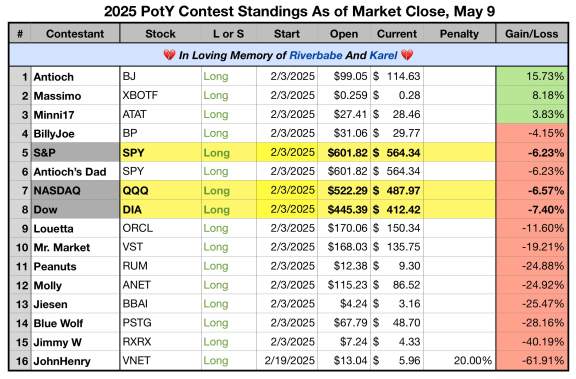The height and width of the screenshot is (379, 576).
Task: Click the highlighted SPY ticker cell
Action: click(x=161, y=153)
